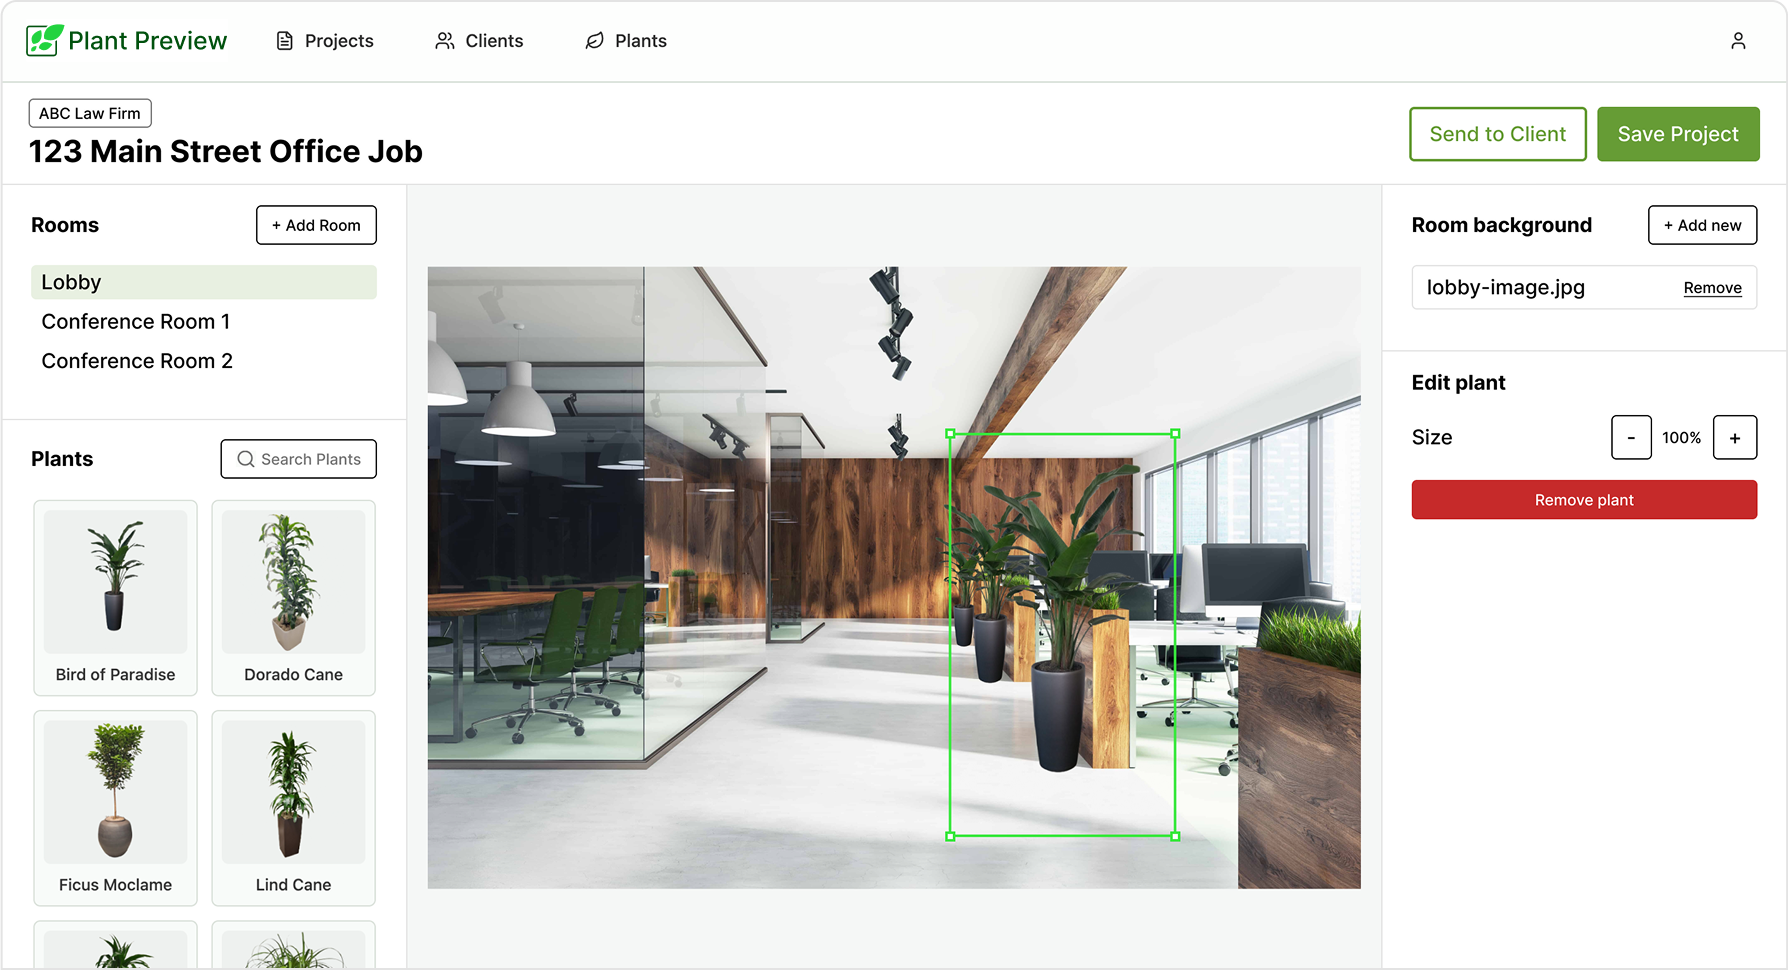
Task: Choose the Bird of Paradise plant card
Action: [115, 598]
